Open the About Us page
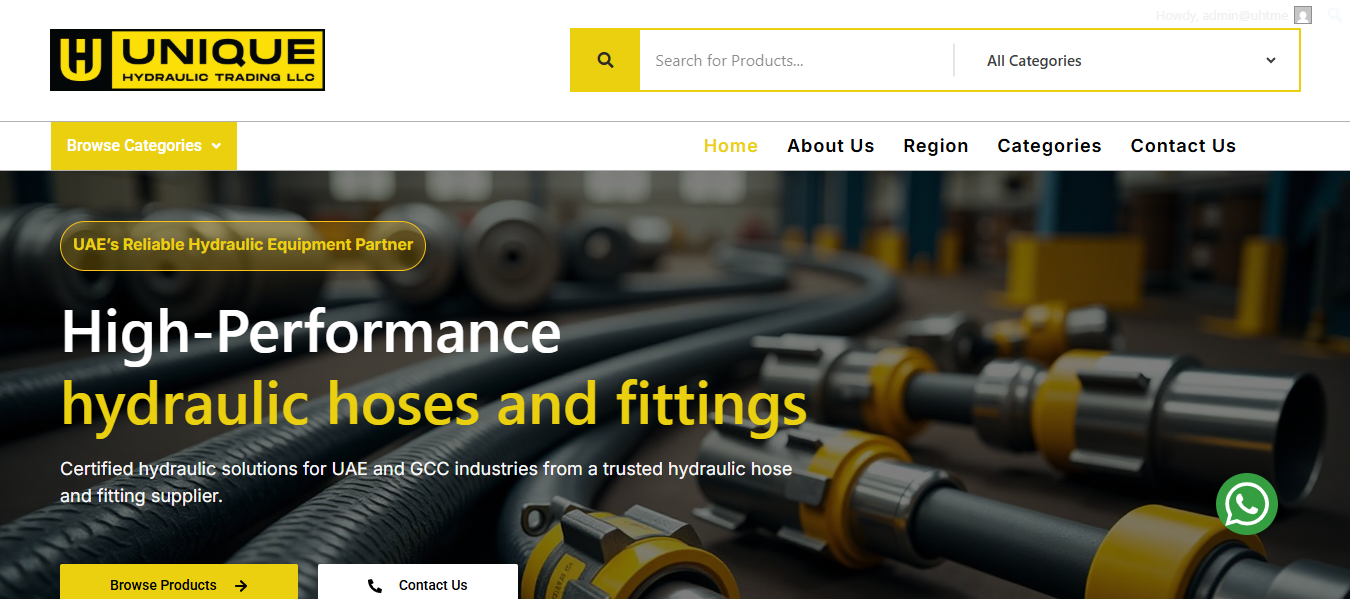 830,146
